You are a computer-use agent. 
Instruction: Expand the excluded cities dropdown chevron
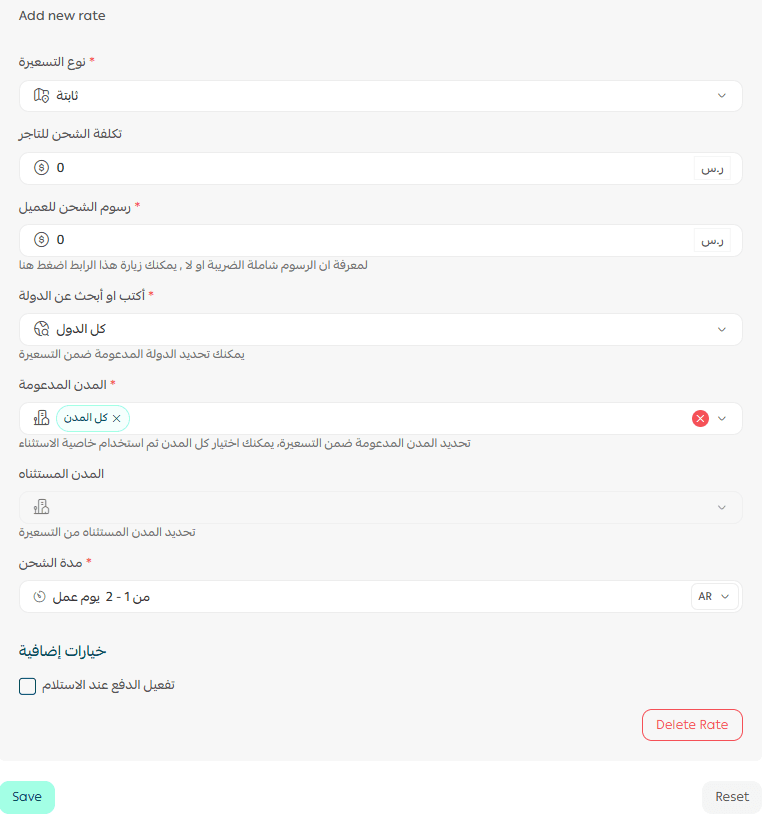pos(722,508)
